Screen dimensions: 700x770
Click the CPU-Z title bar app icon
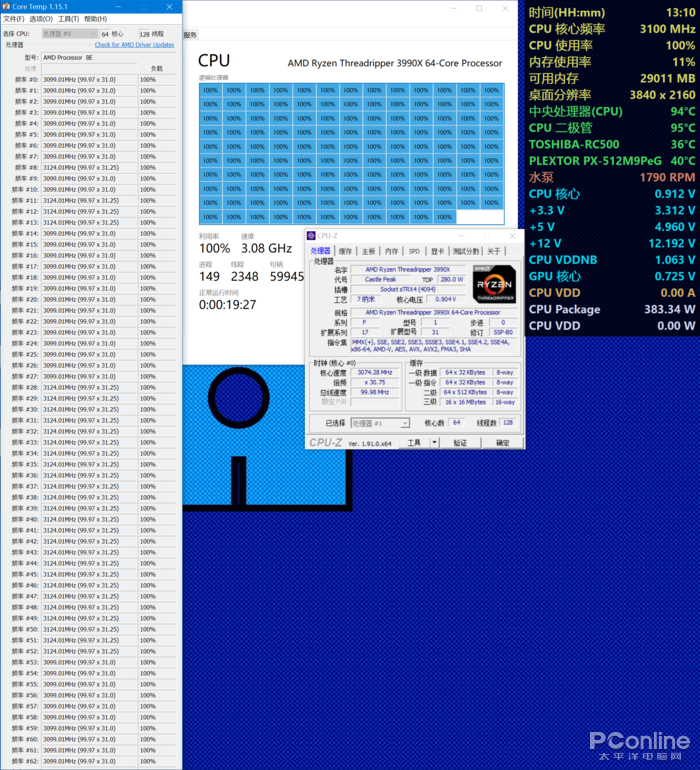pyautogui.click(x=311, y=236)
